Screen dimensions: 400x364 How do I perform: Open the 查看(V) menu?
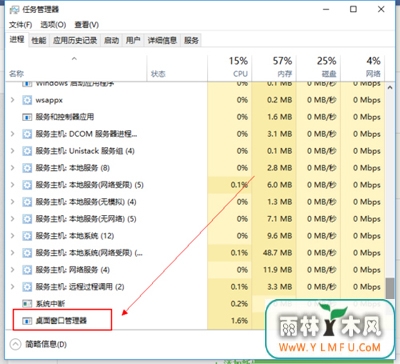86,25
